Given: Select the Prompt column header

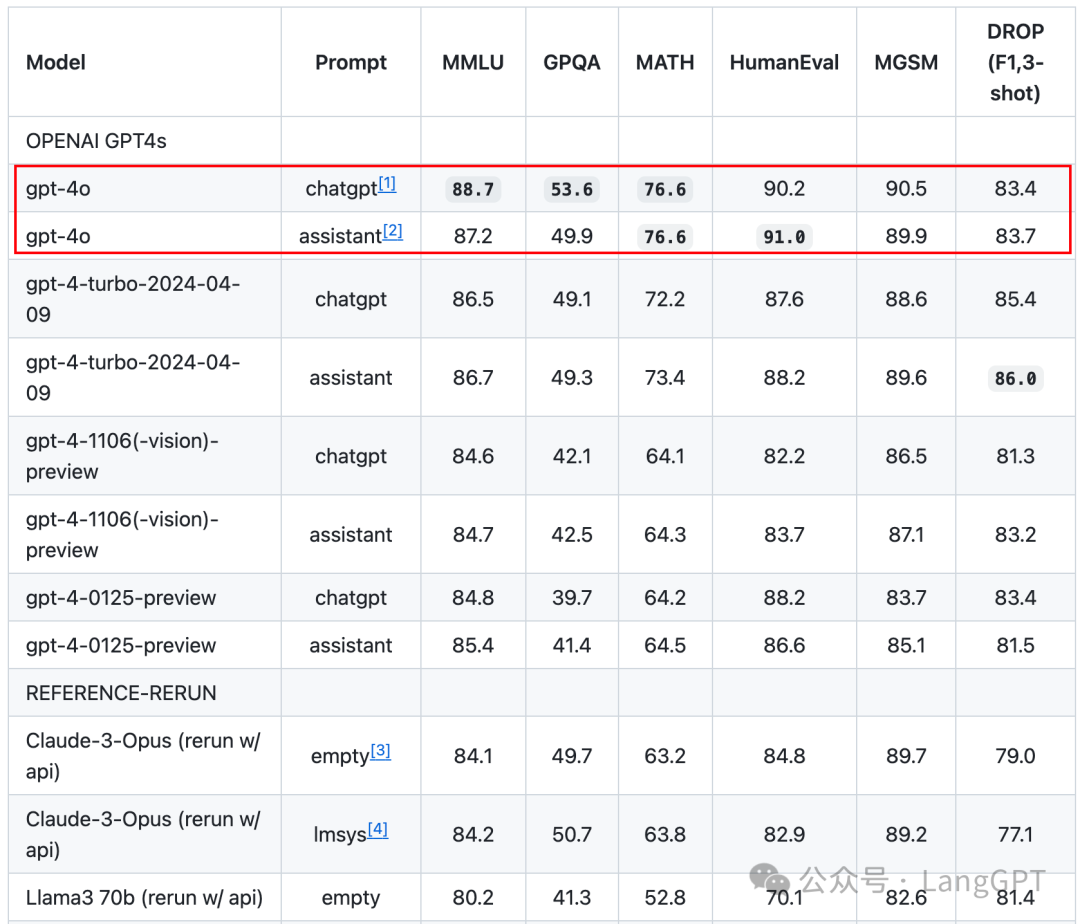Looking at the screenshot, I should click(351, 62).
